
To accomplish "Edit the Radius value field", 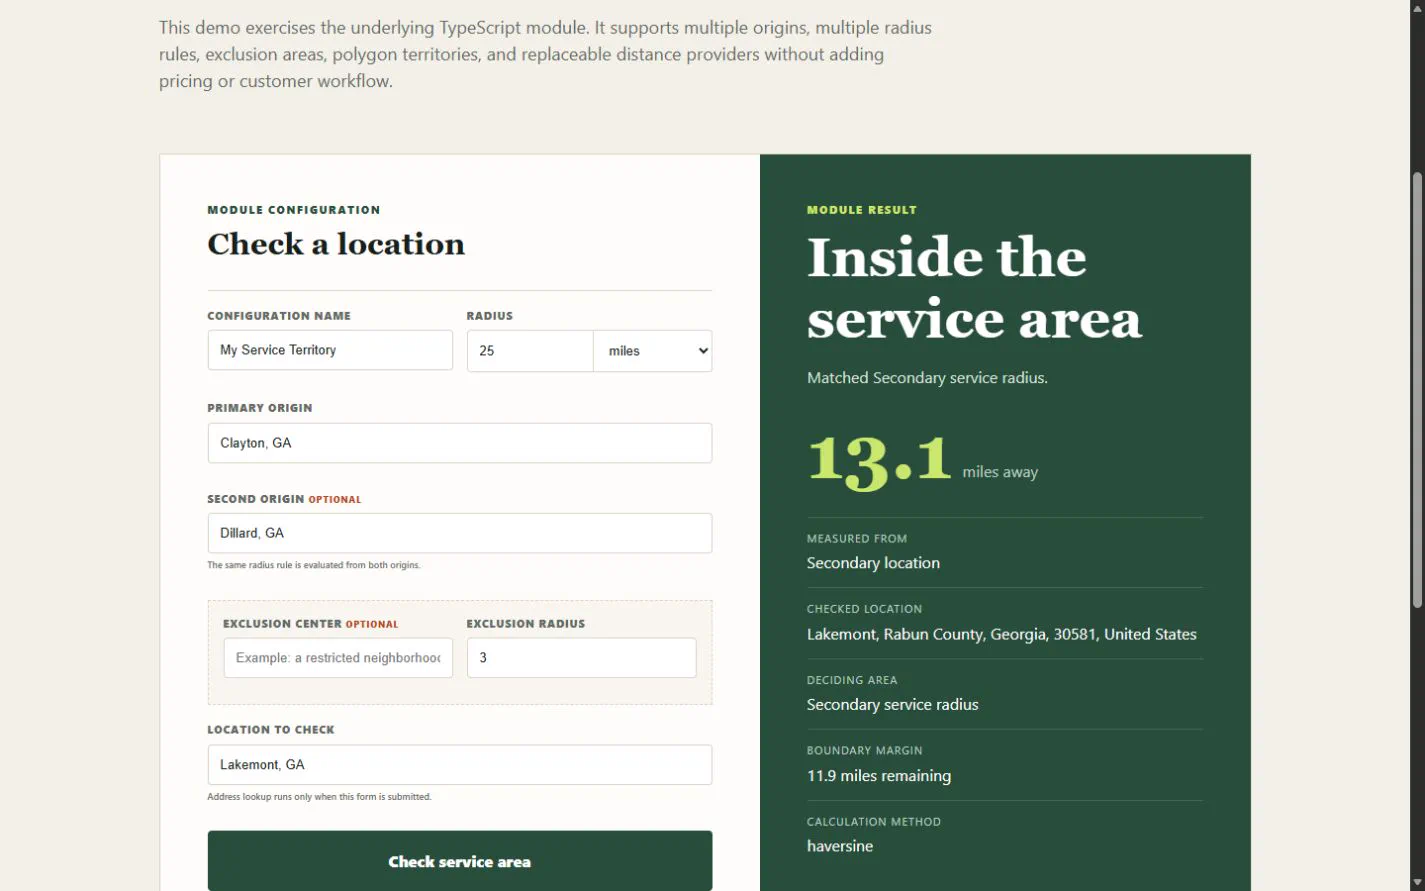I will point(530,351).
